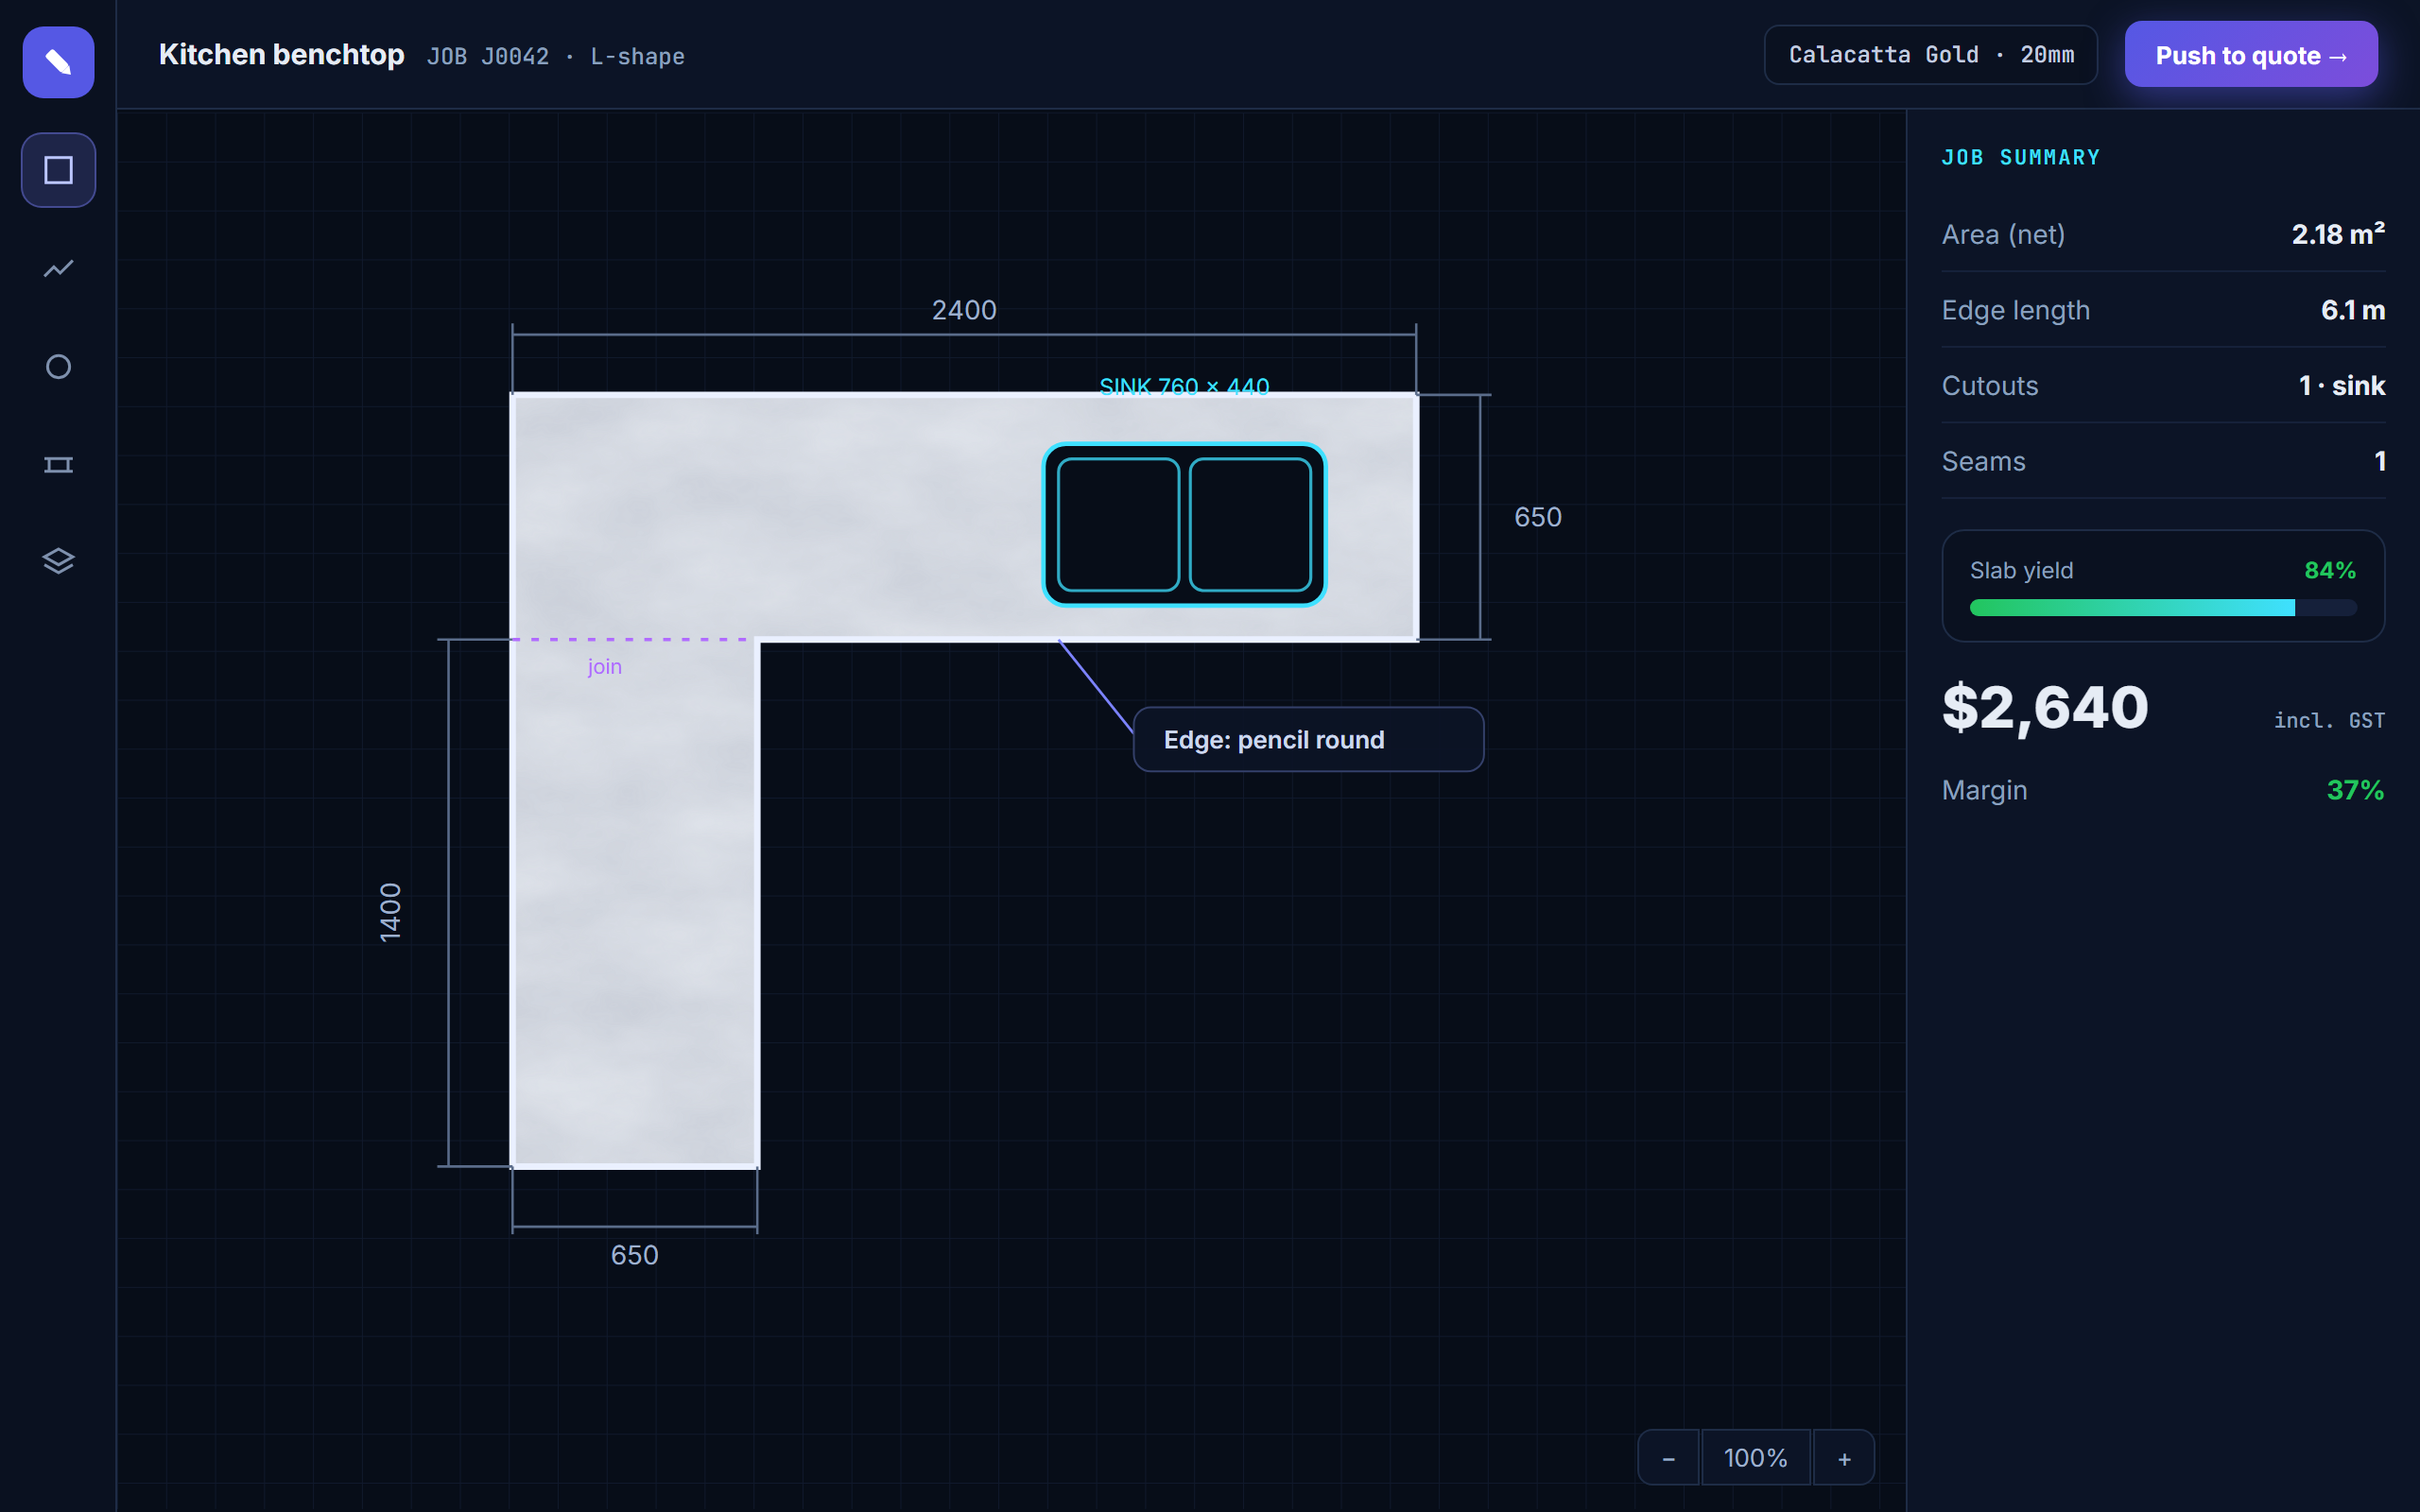Click the Slab yield progress bar
2420x1512 pixels.
tap(2163, 608)
